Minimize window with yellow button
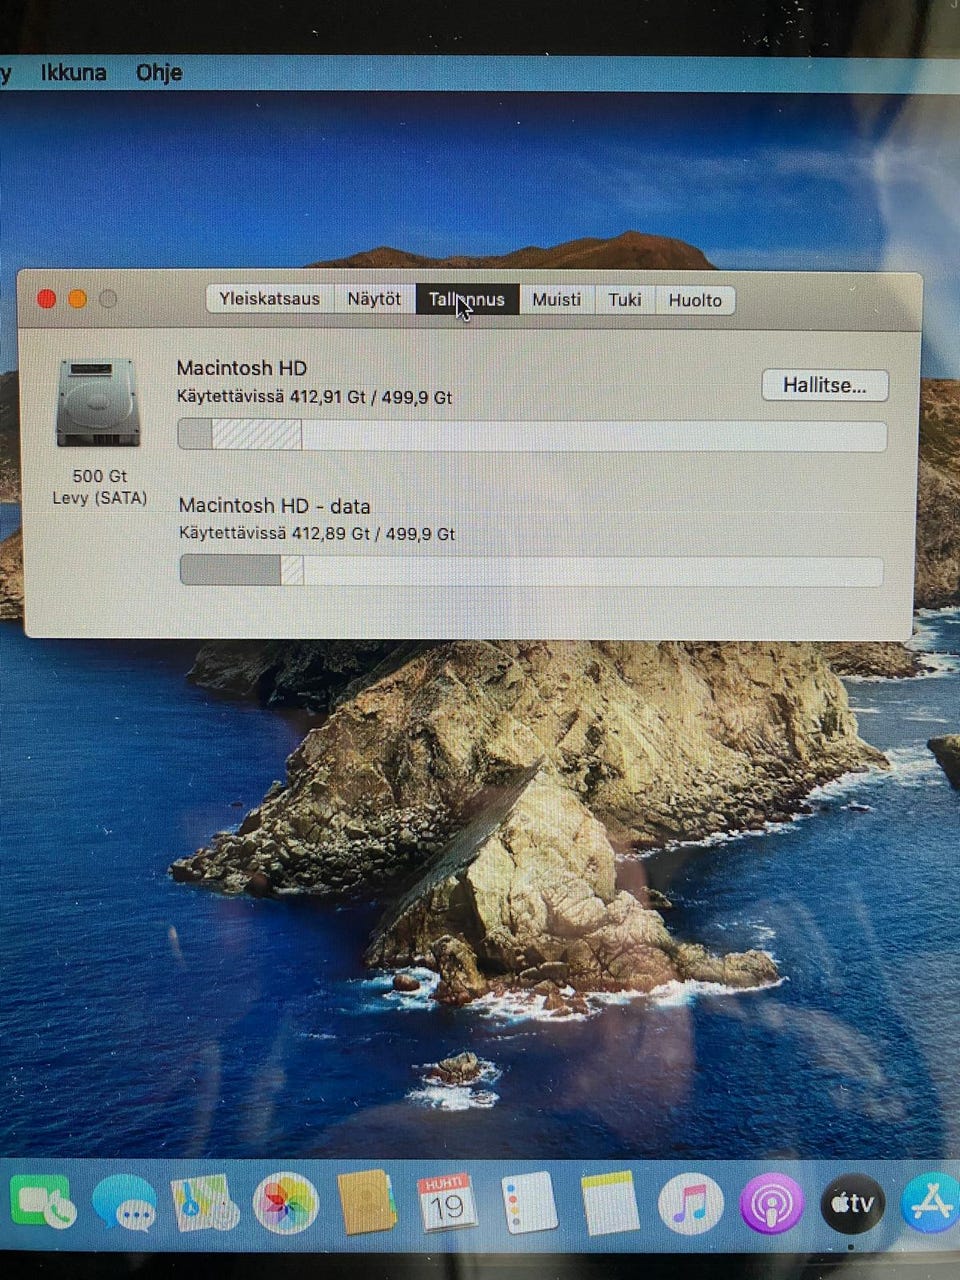Image resolution: width=960 pixels, height=1280 pixels. tap(78, 299)
